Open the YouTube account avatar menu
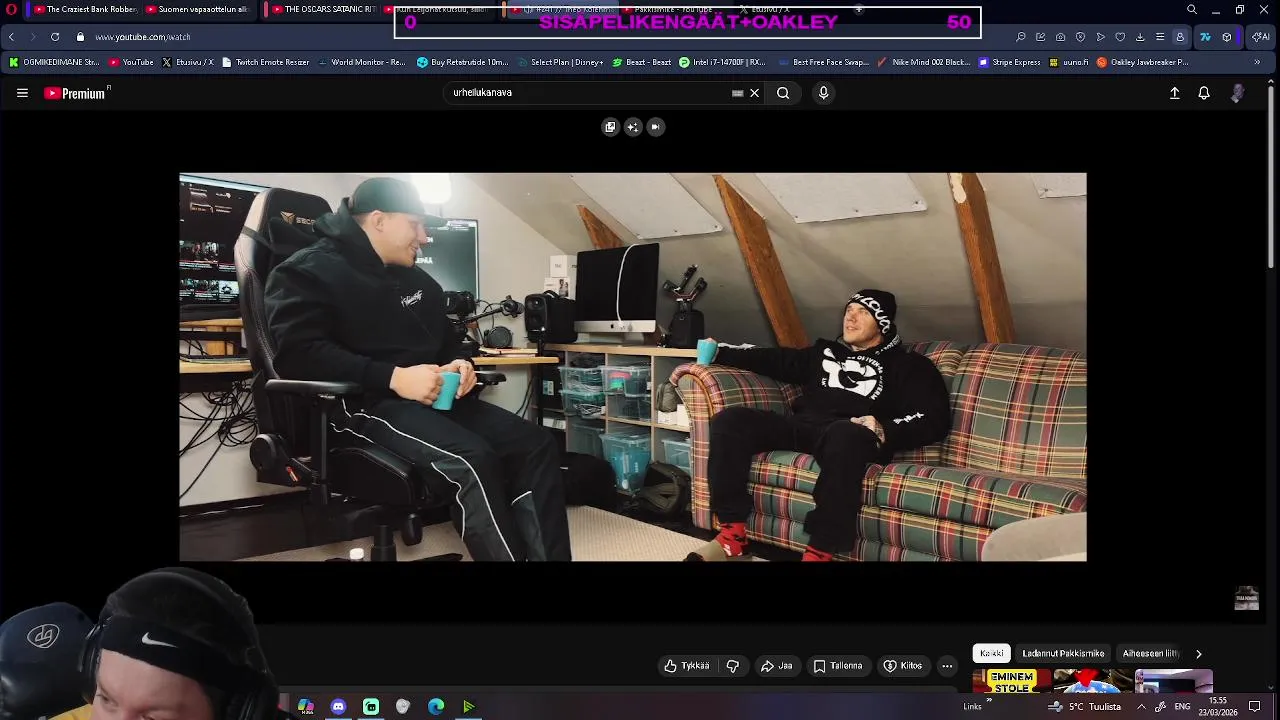1280x720 pixels. tap(1238, 93)
